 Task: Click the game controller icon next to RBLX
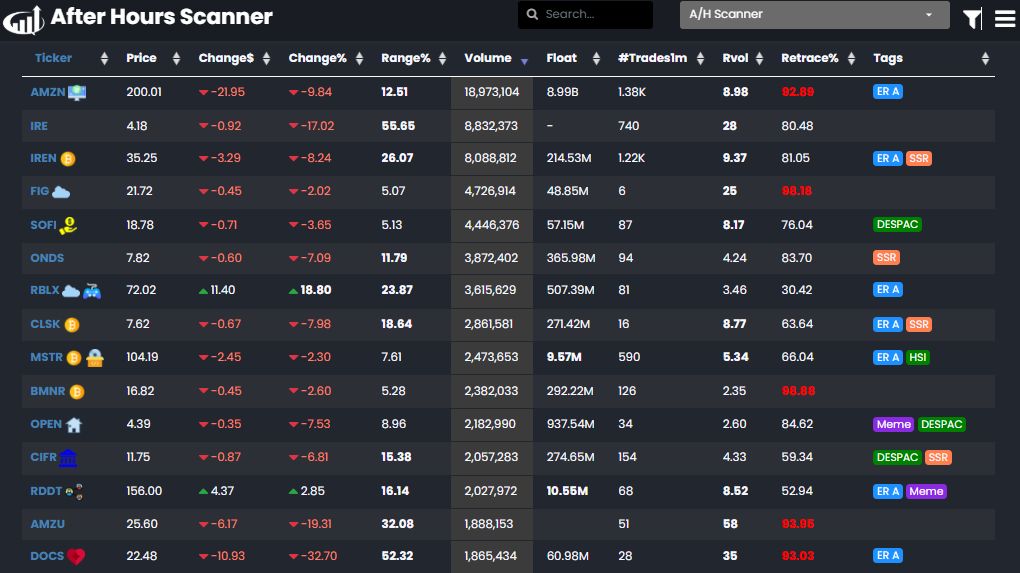(92, 291)
